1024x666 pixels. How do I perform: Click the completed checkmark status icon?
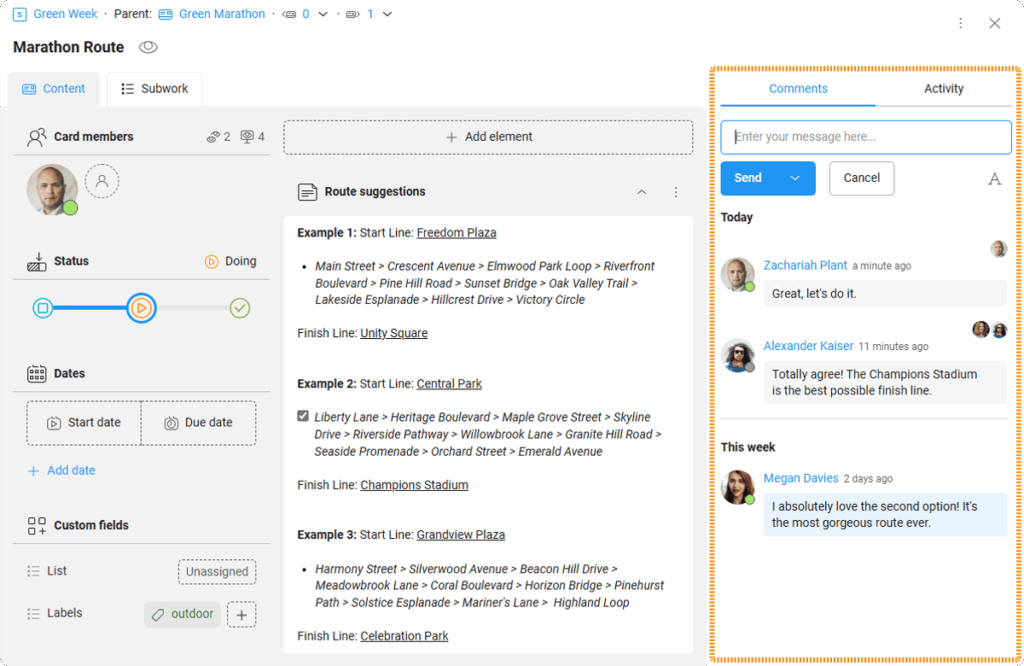click(240, 308)
